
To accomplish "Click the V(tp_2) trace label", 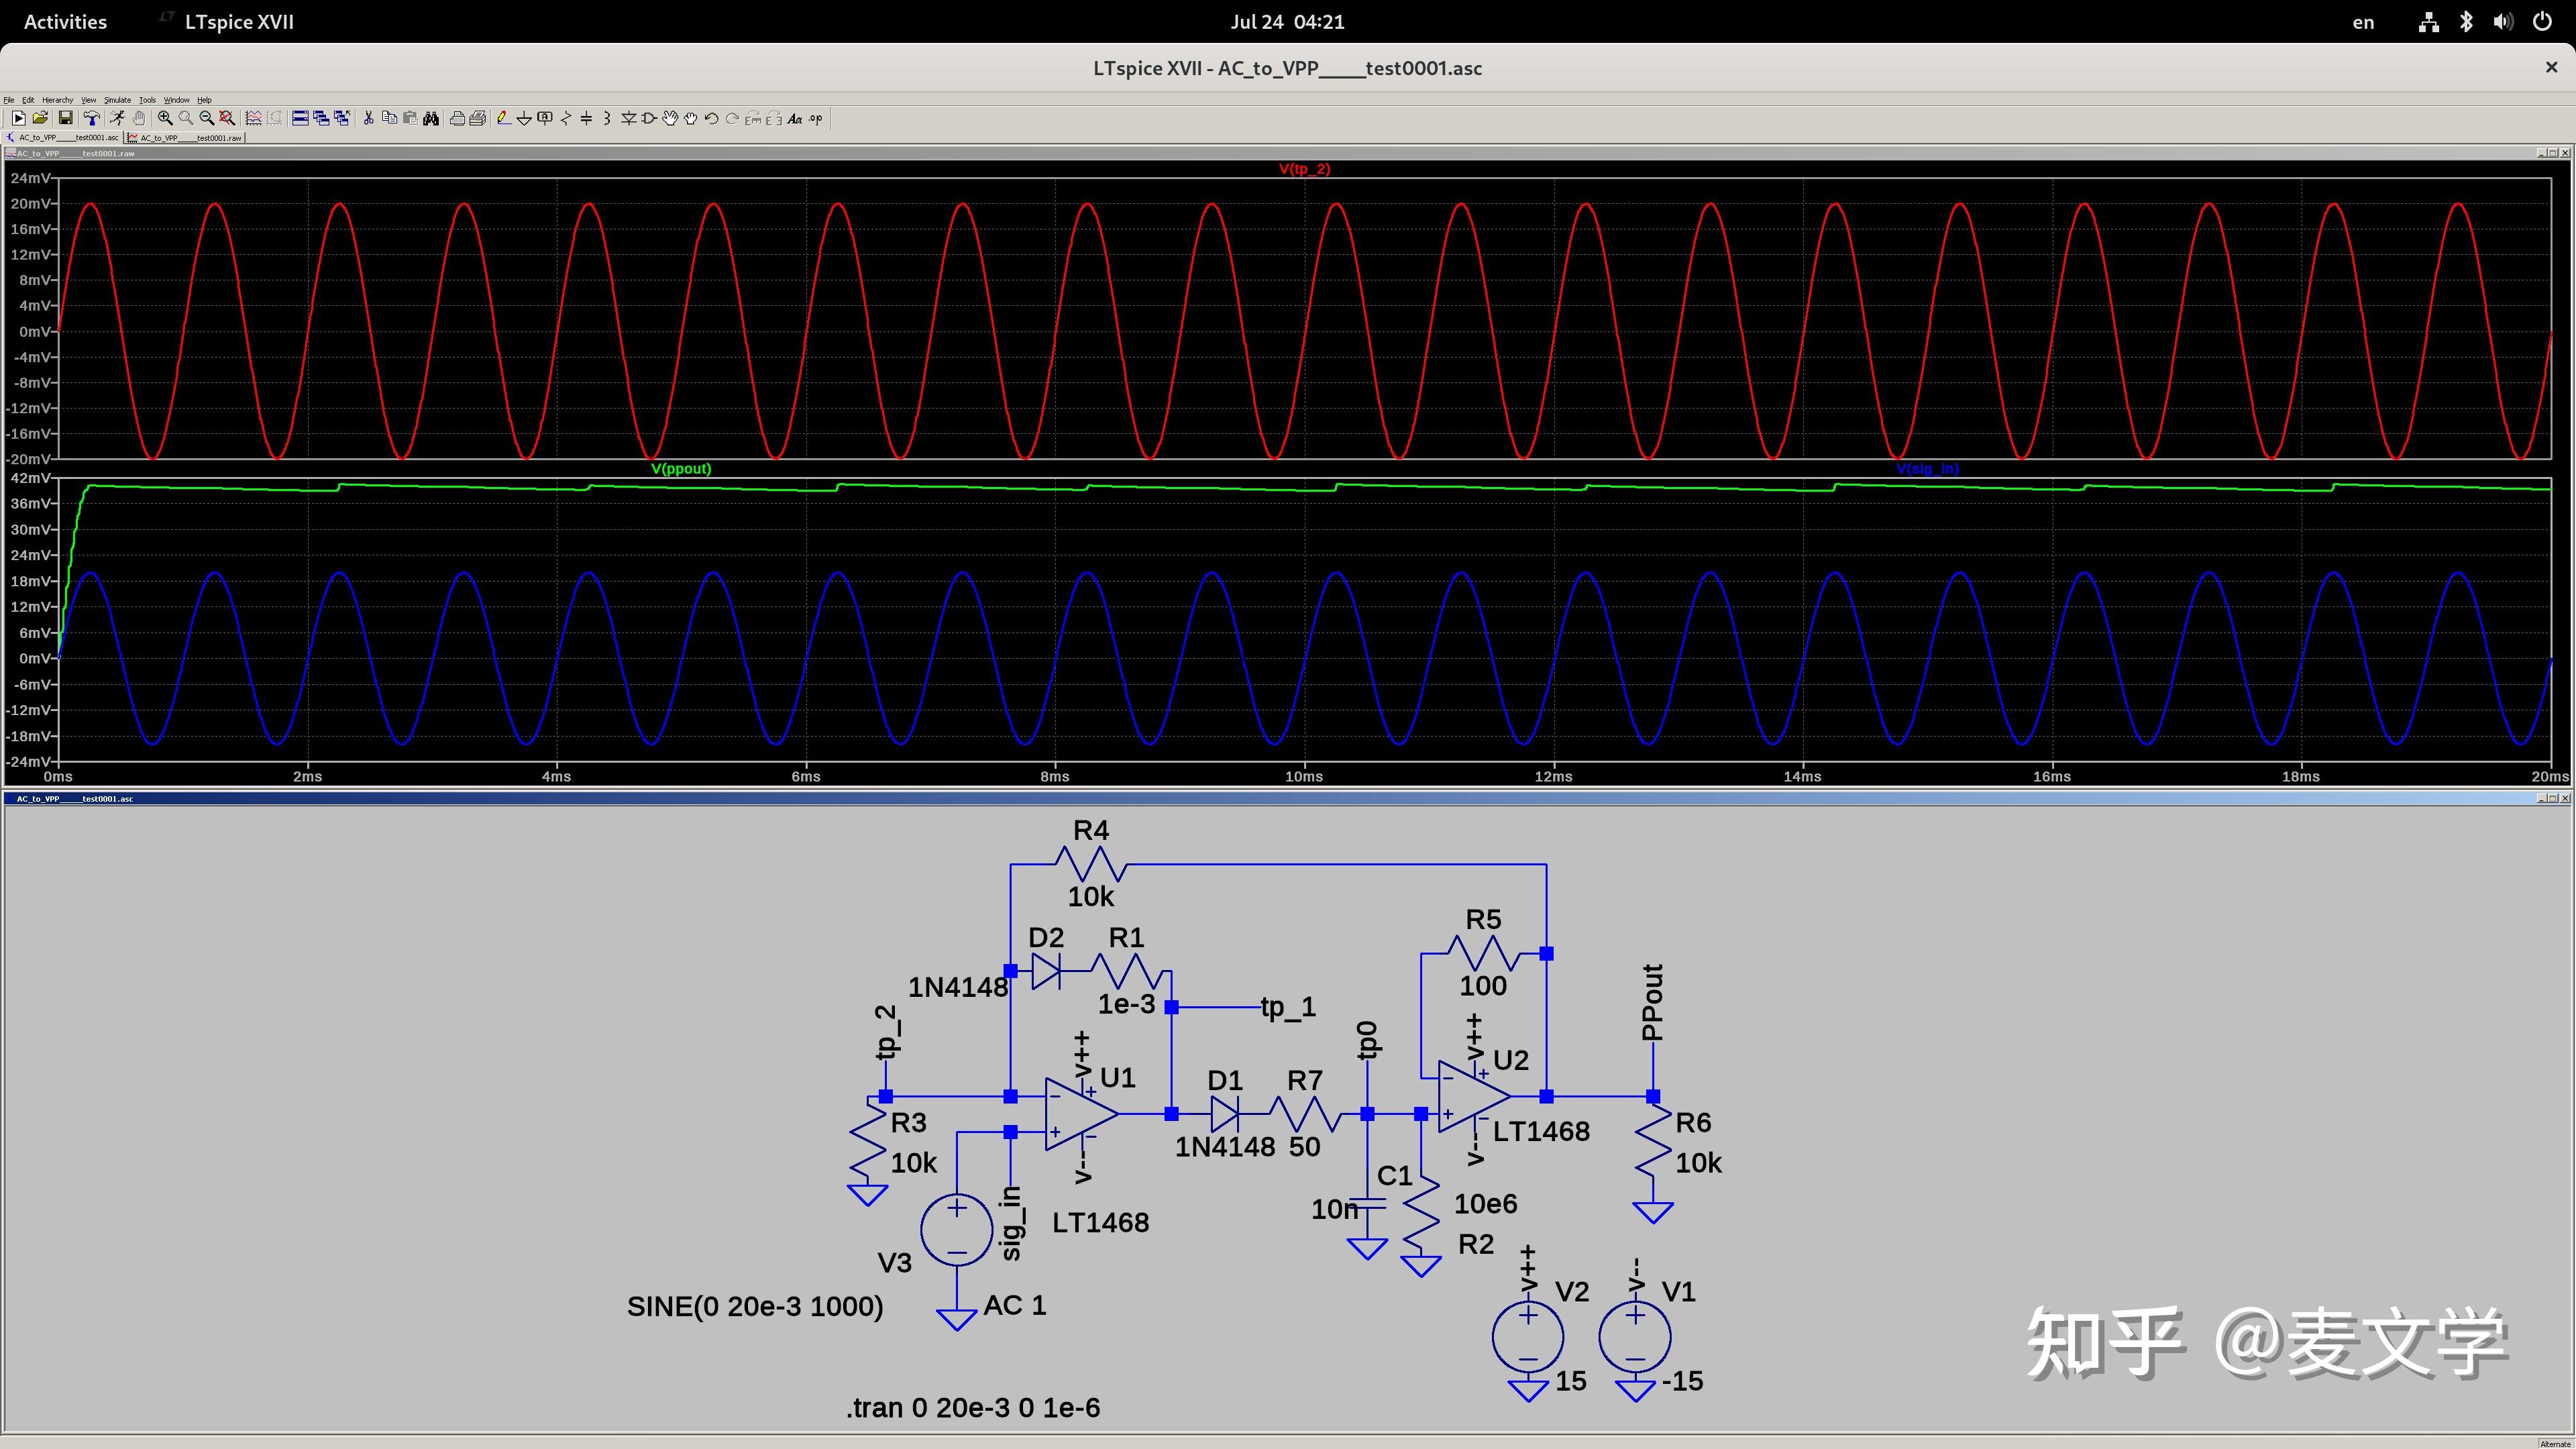I will click(1304, 169).
